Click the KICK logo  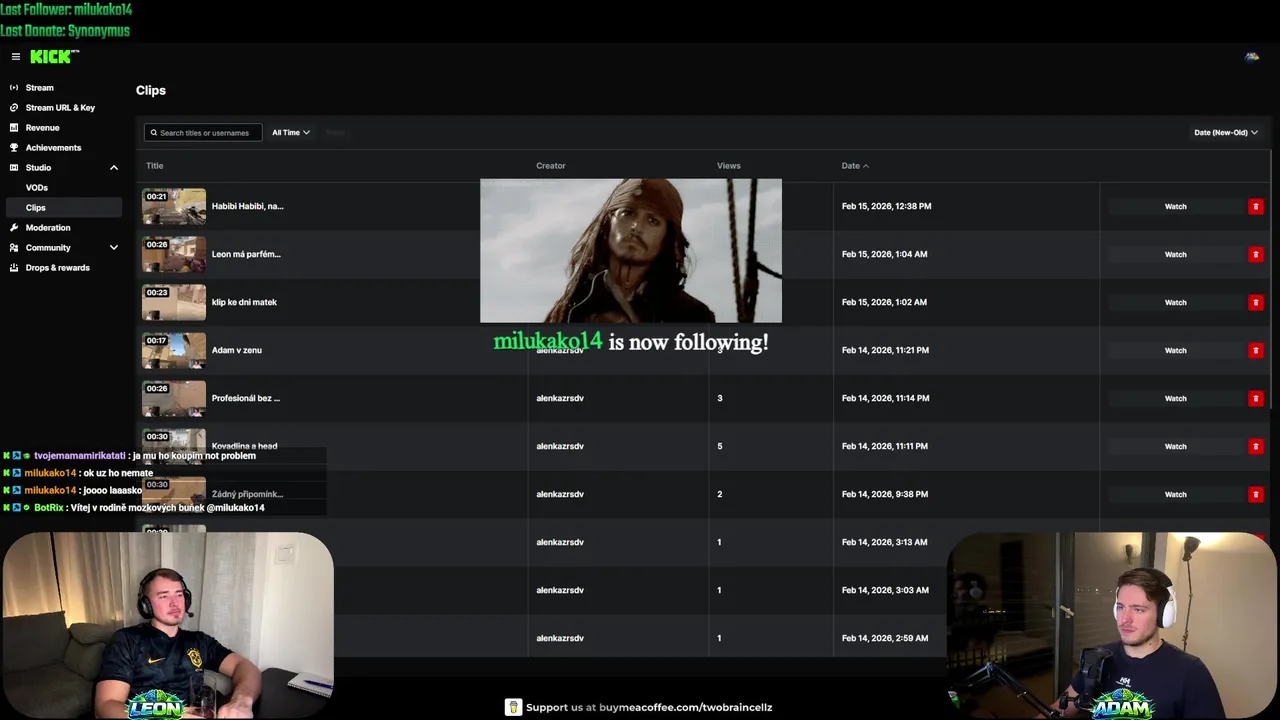[x=54, y=57]
